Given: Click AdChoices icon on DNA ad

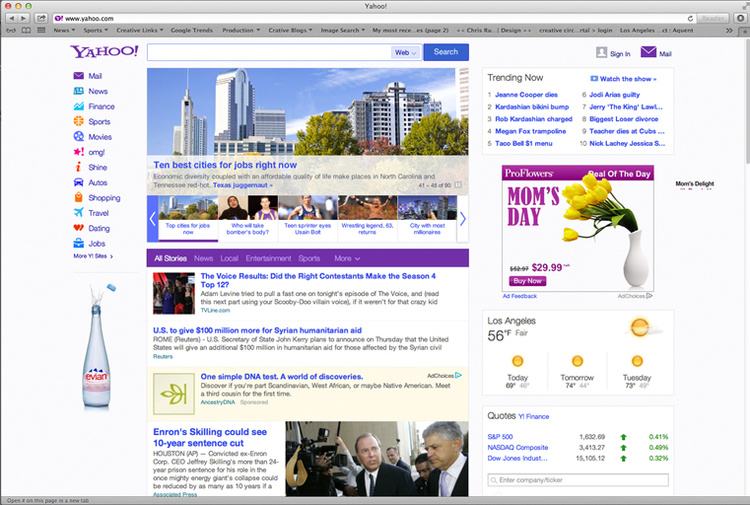Looking at the screenshot, I should pyautogui.click(x=458, y=375).
